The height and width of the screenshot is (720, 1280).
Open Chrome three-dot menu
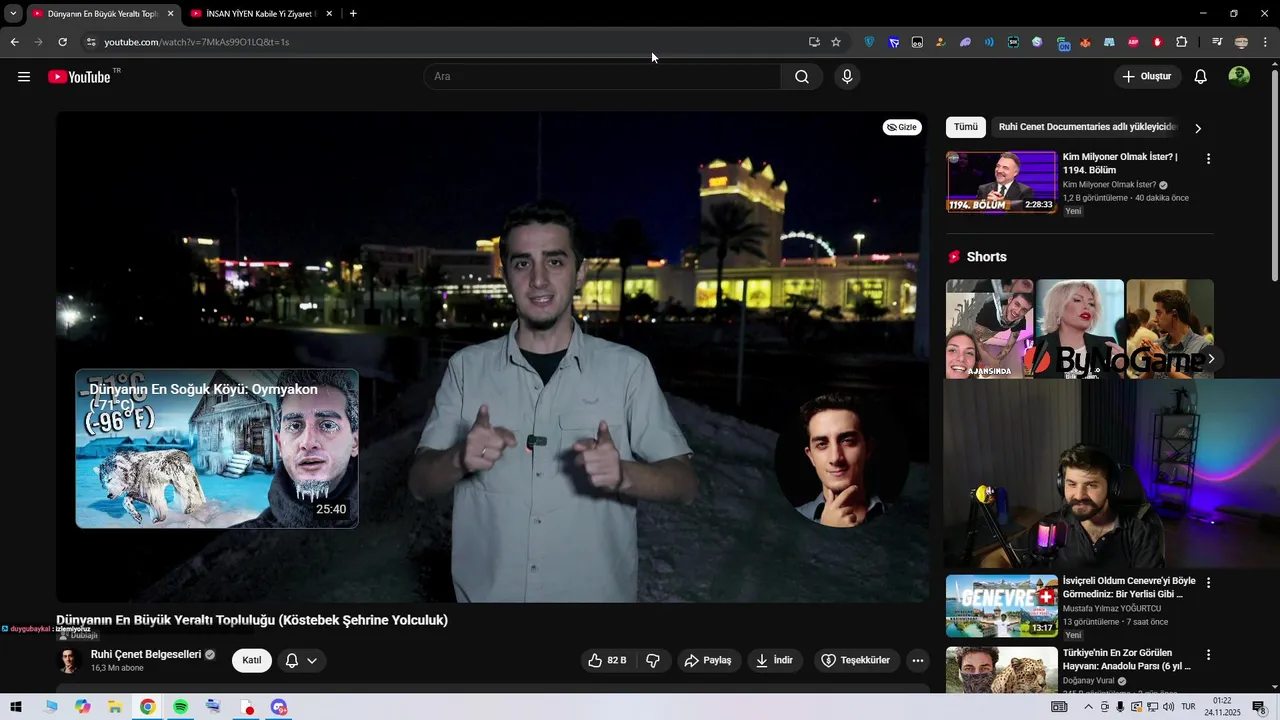(1266, 42)
